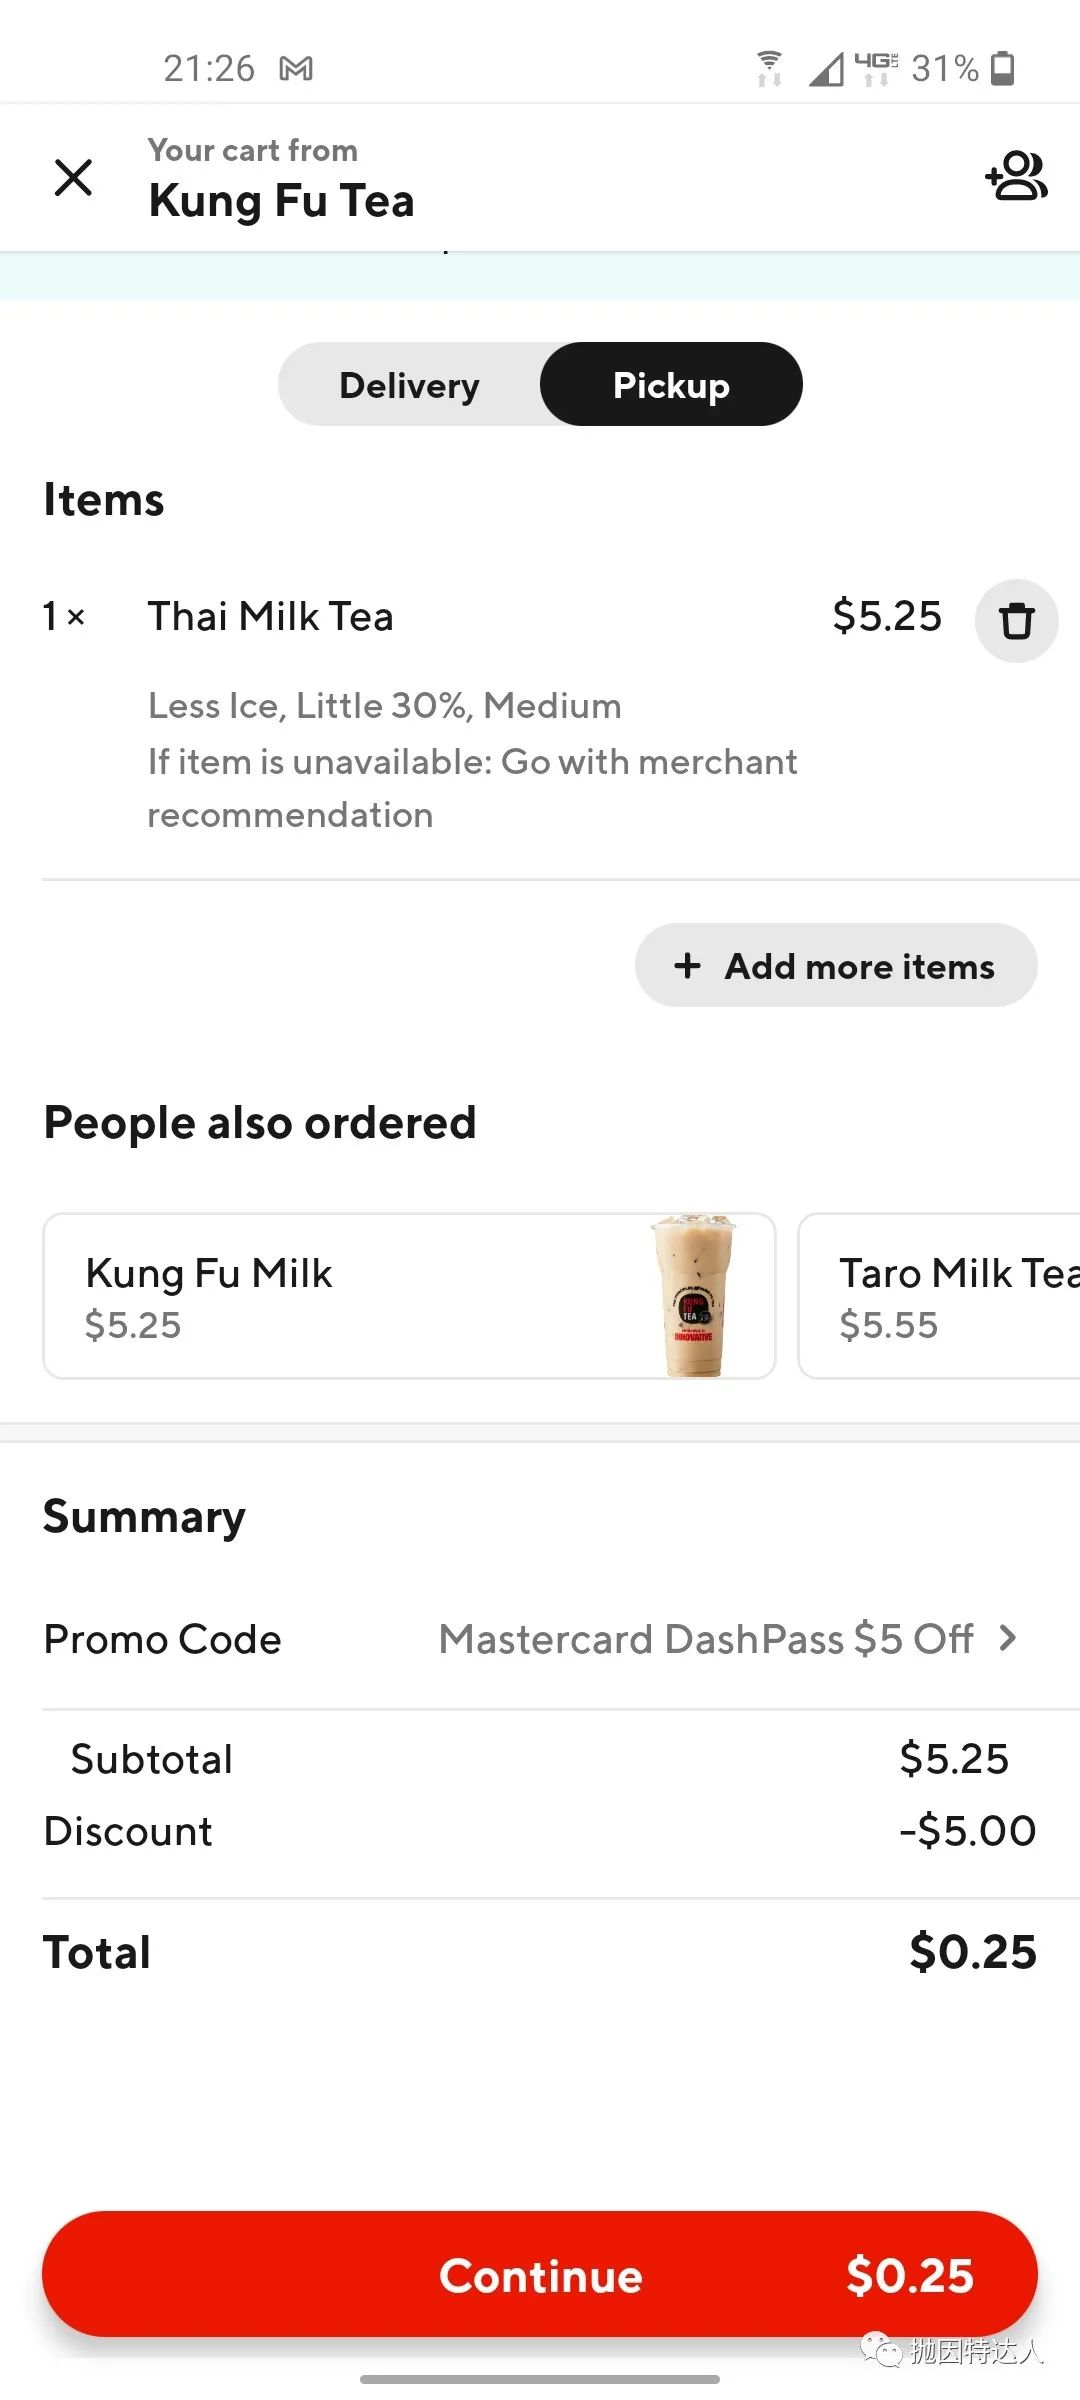Tap the add people group order icon
Viewport: 1080px width, 2400px height.
click(x=1016, y=177)
